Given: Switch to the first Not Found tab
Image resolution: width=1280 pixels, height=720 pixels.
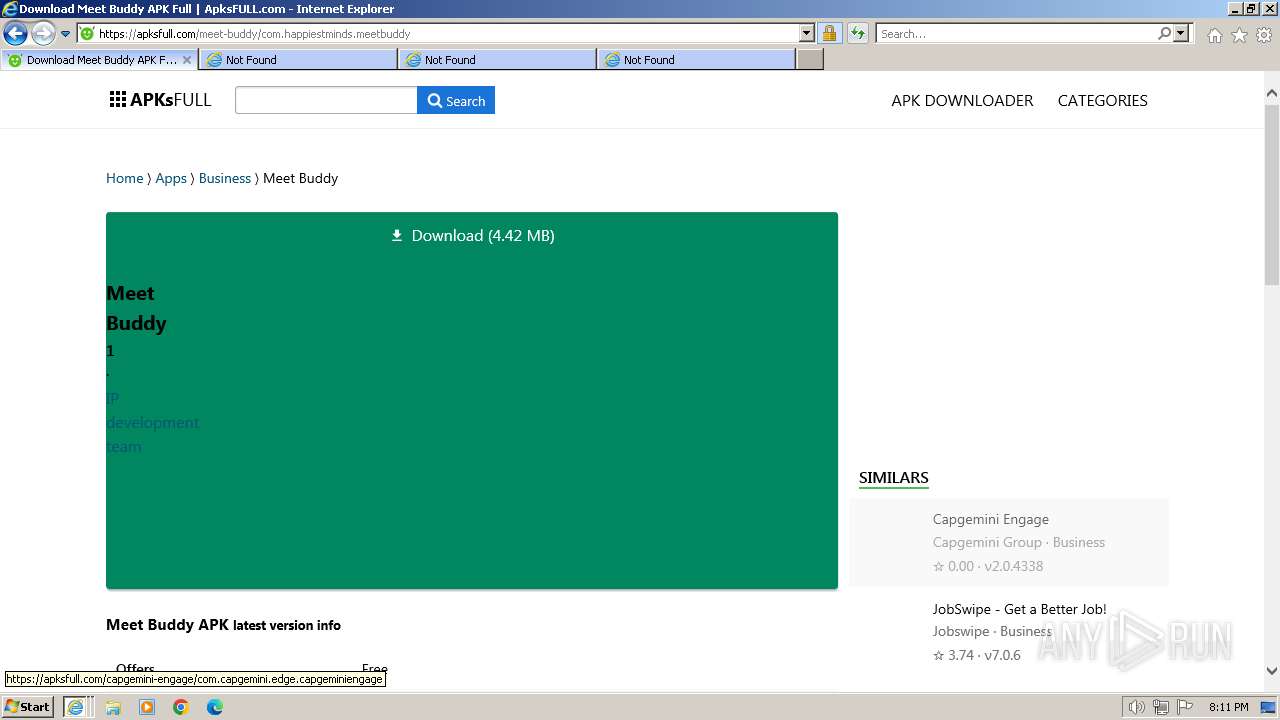Looking at the screenshot, I should coord(298,60).
